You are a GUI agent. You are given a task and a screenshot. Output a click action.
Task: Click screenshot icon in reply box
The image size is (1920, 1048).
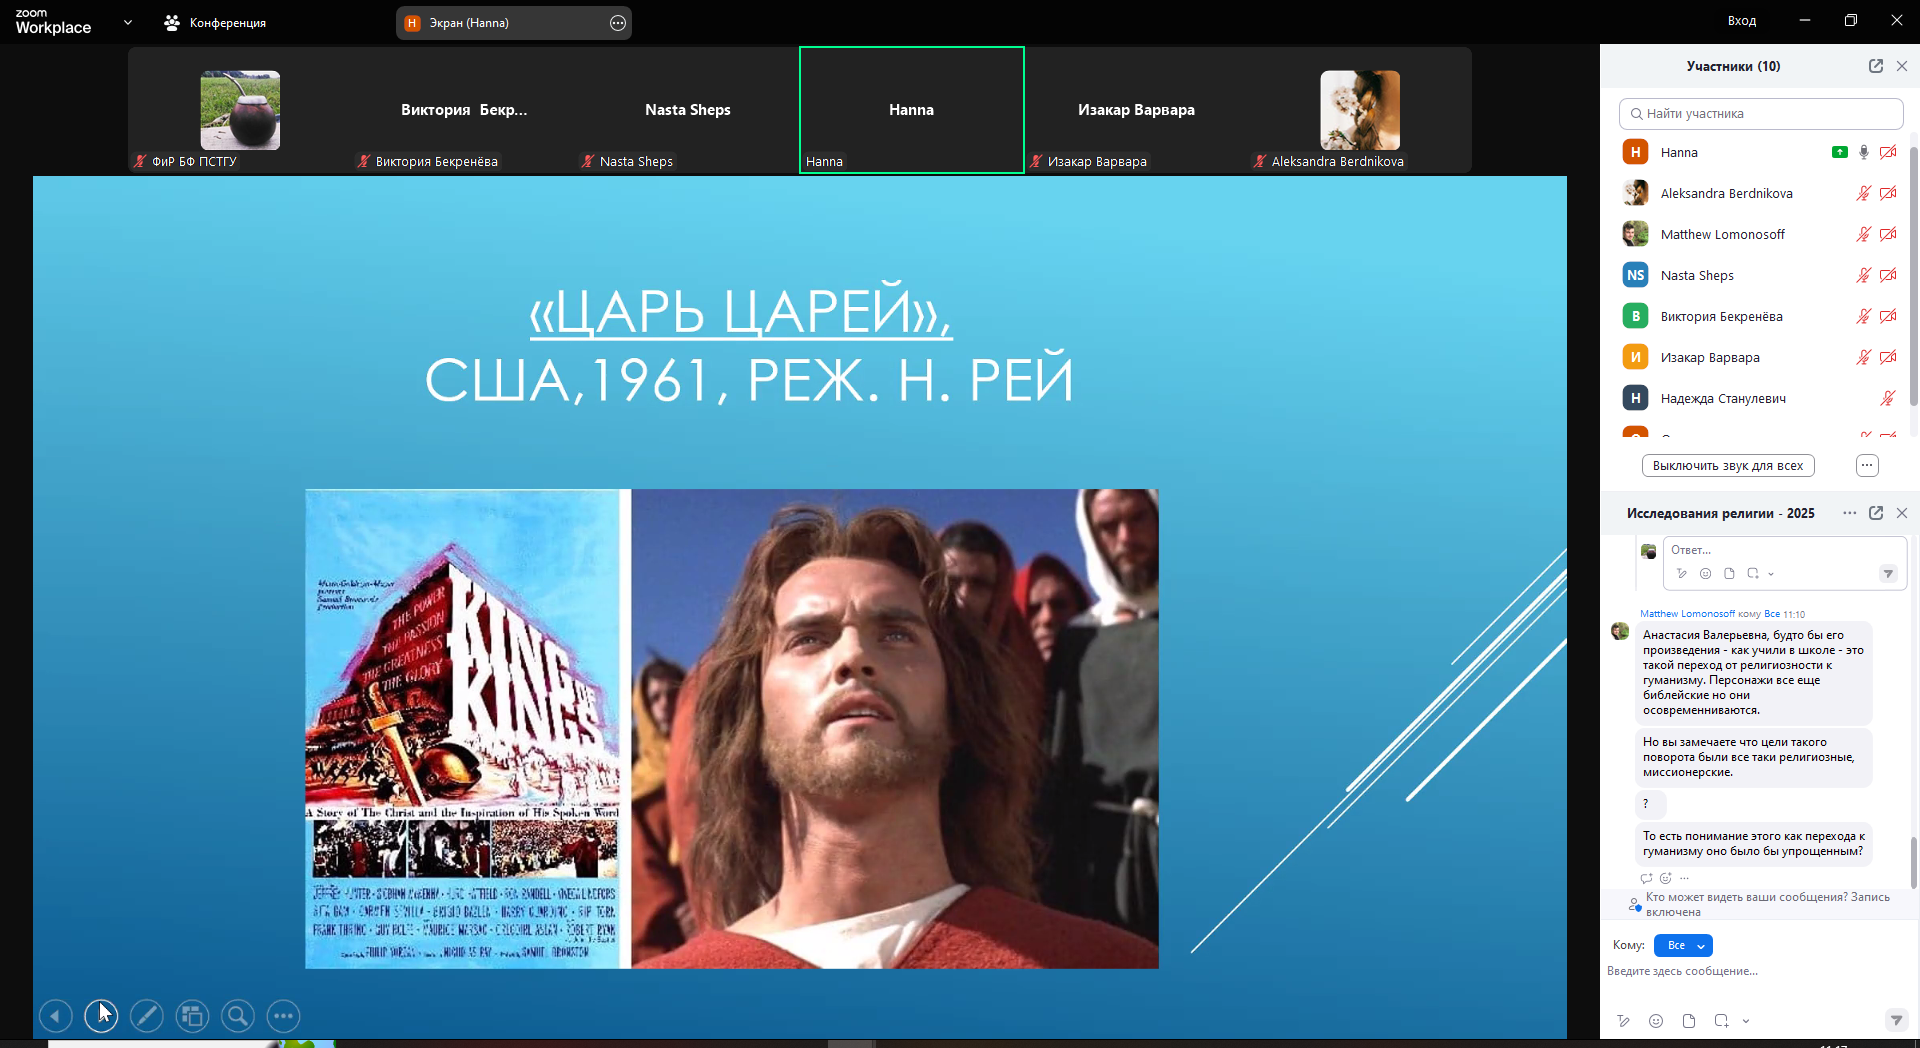coord(1753,574)
